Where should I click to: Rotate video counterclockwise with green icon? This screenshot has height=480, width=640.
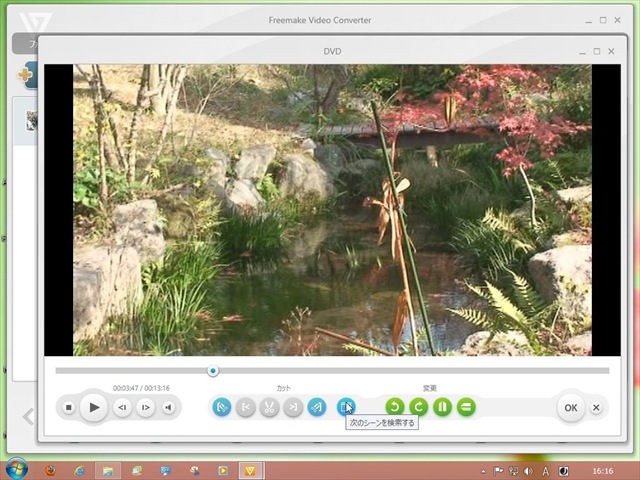(395, 407)
